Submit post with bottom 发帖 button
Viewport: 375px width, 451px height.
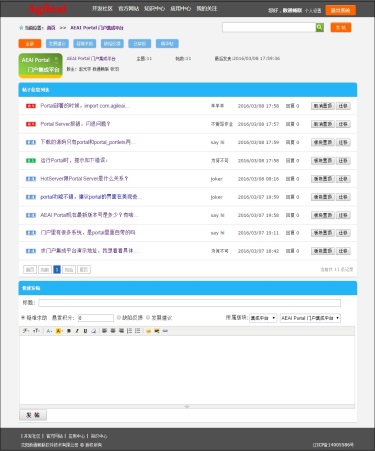click(x=33, y=415)
